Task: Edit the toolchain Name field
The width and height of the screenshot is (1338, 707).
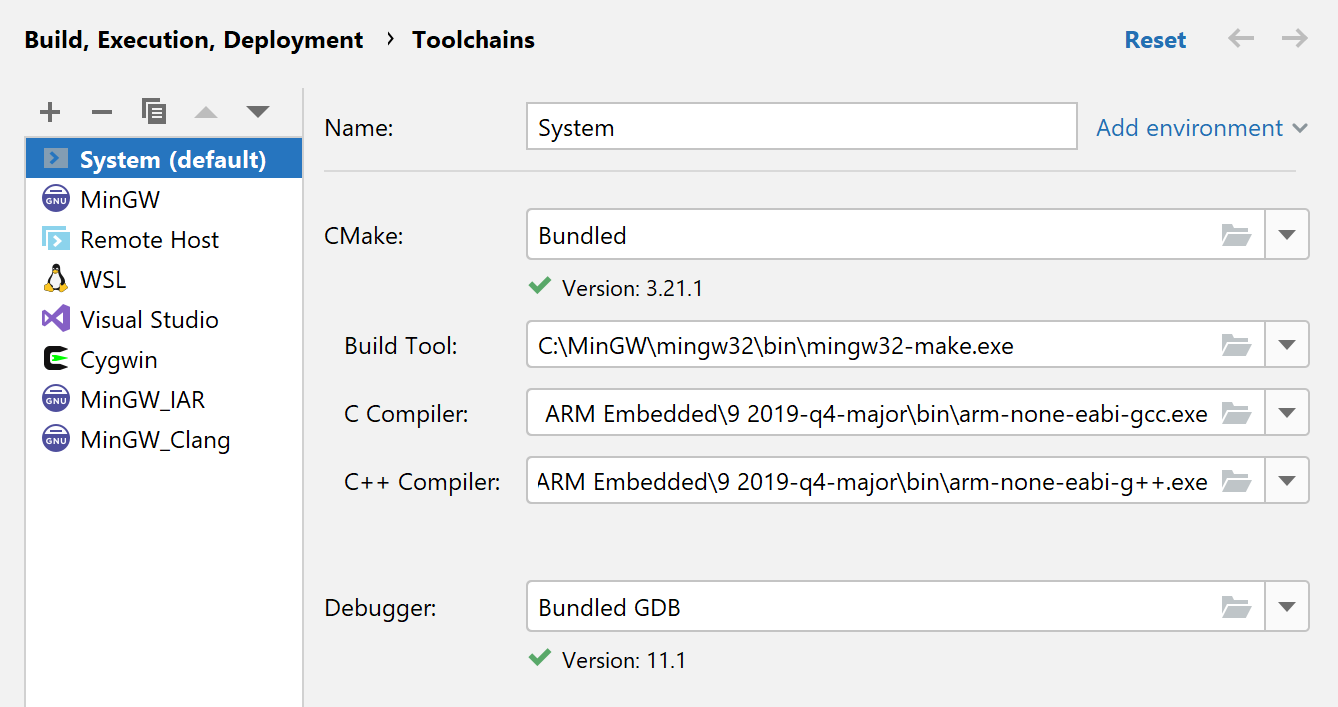Action: click(800, 126)
